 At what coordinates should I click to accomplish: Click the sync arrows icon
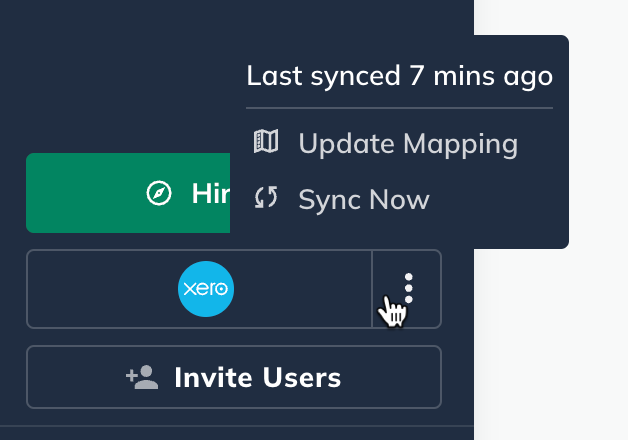(266, 197)
